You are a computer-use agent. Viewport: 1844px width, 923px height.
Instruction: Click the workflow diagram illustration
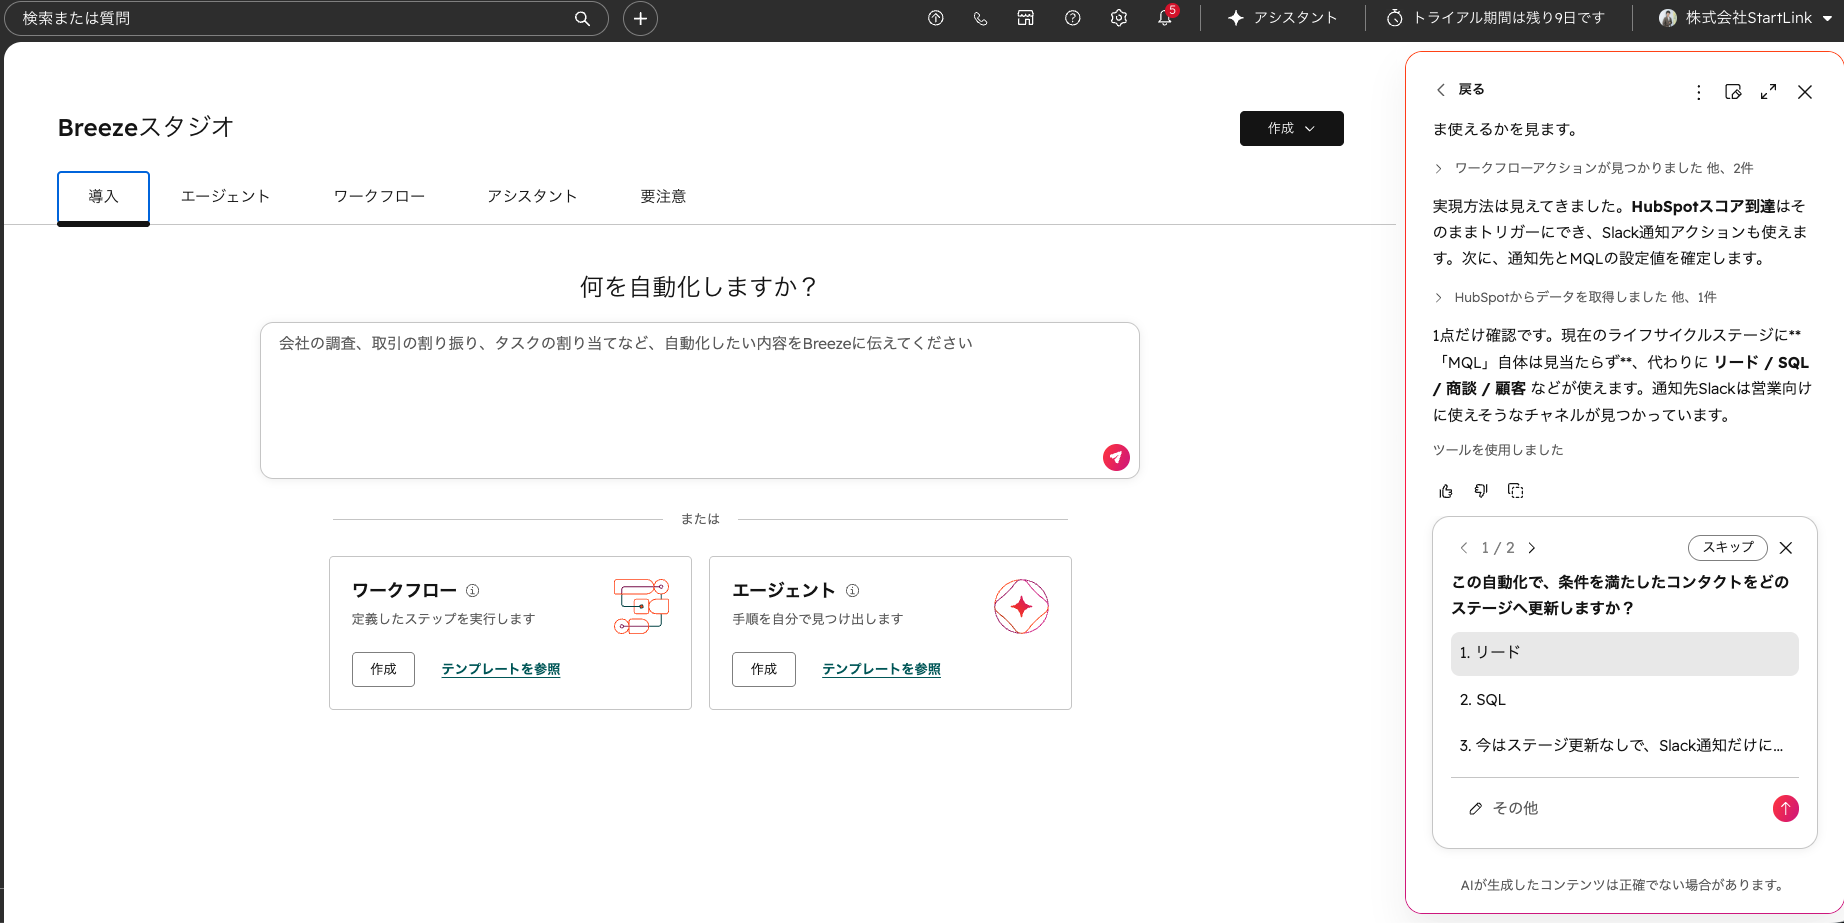pyautogui.click(x=641, y=606)
